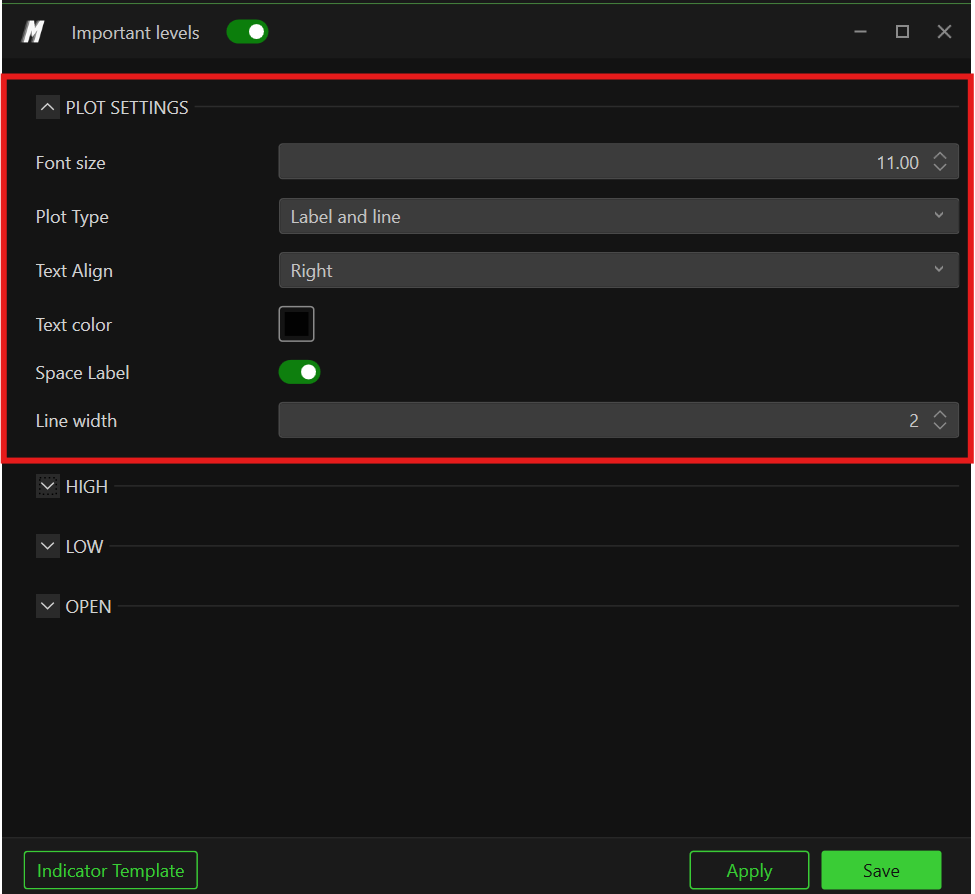This screenshot has width=975, height=894.
Task: Click the 'Text Align' label
Action: pos(74,271)
